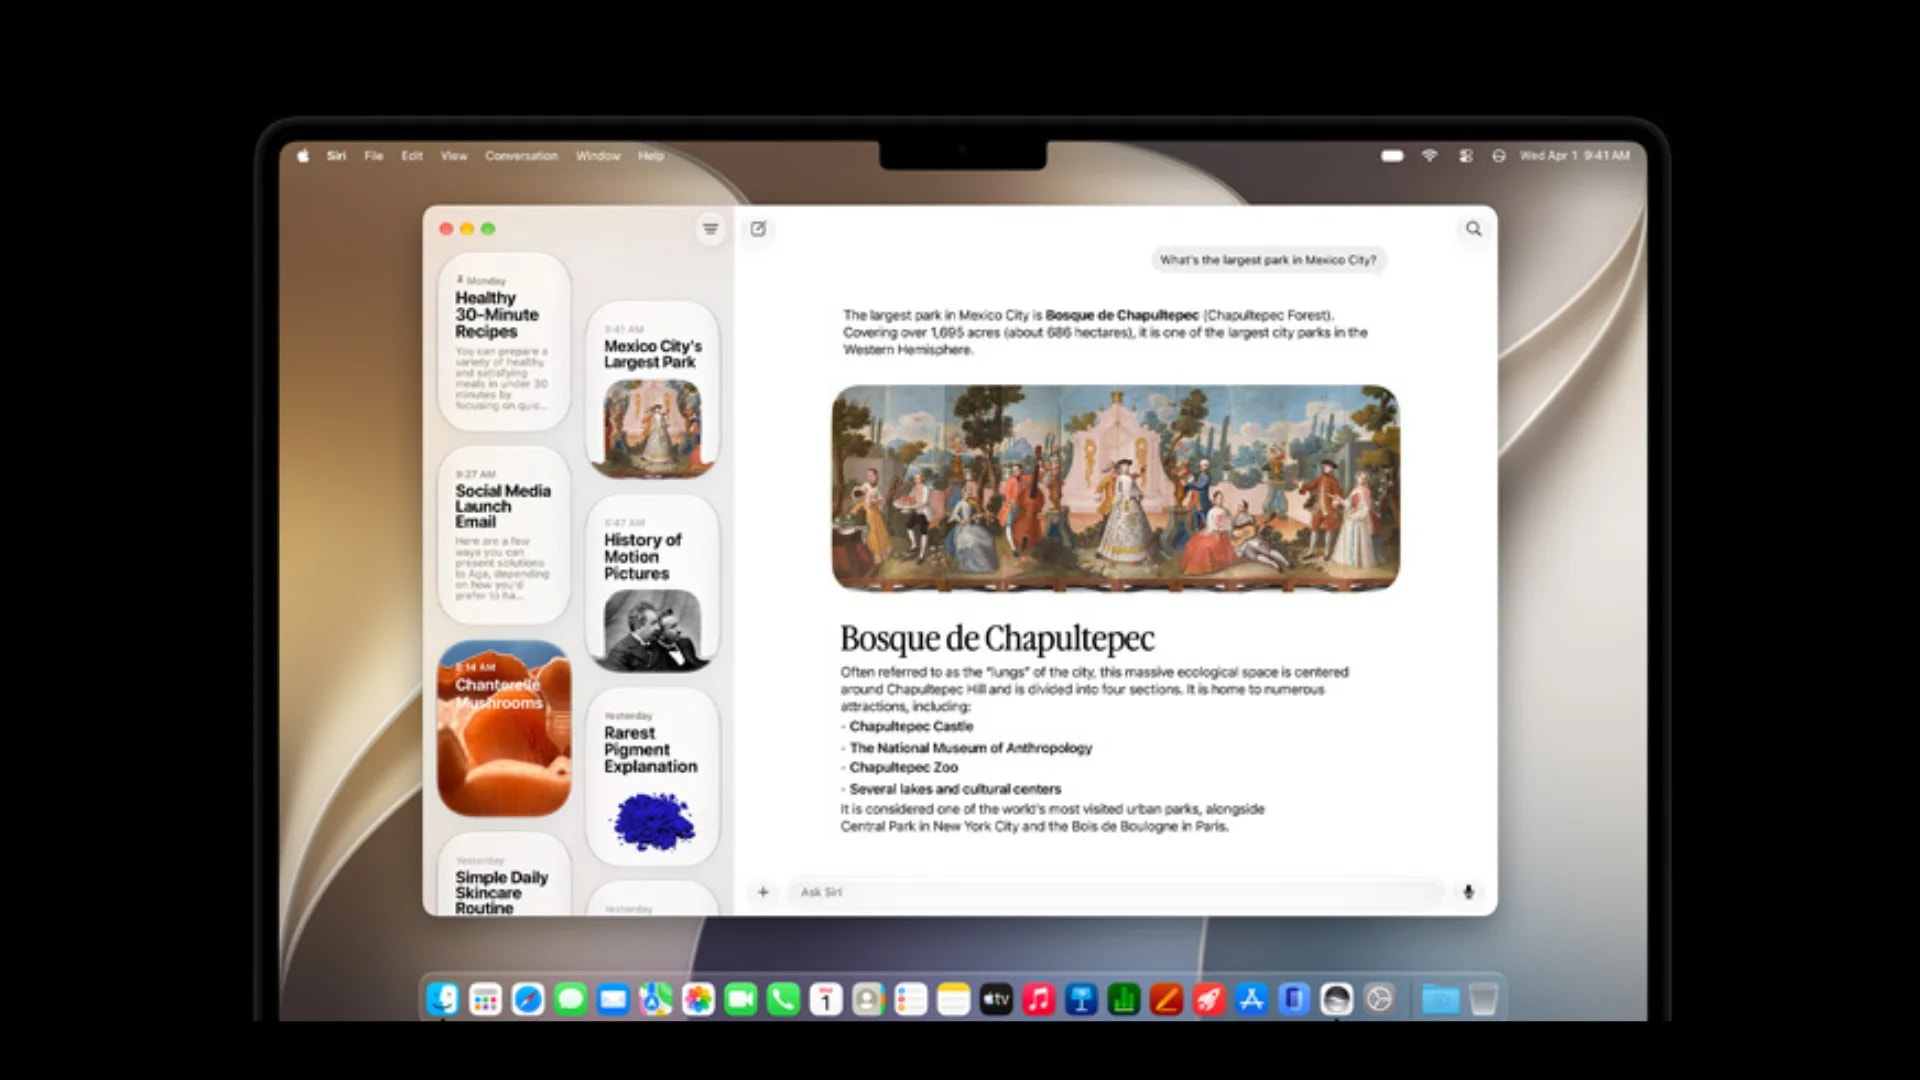Click the Wi-Fi status icon

click(1429, 156)
